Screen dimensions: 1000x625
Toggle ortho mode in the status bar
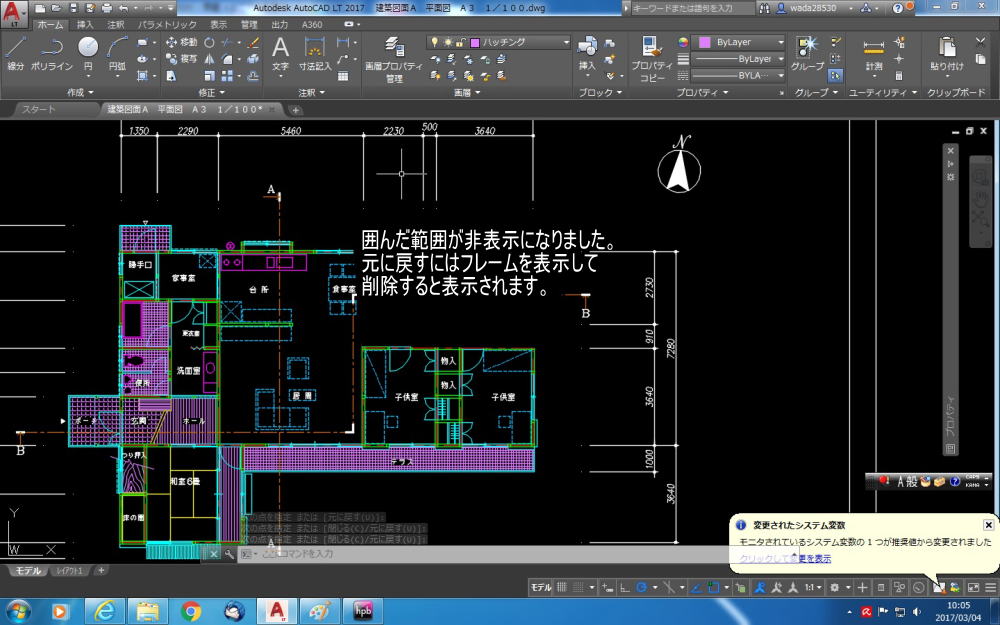(625, 587)
